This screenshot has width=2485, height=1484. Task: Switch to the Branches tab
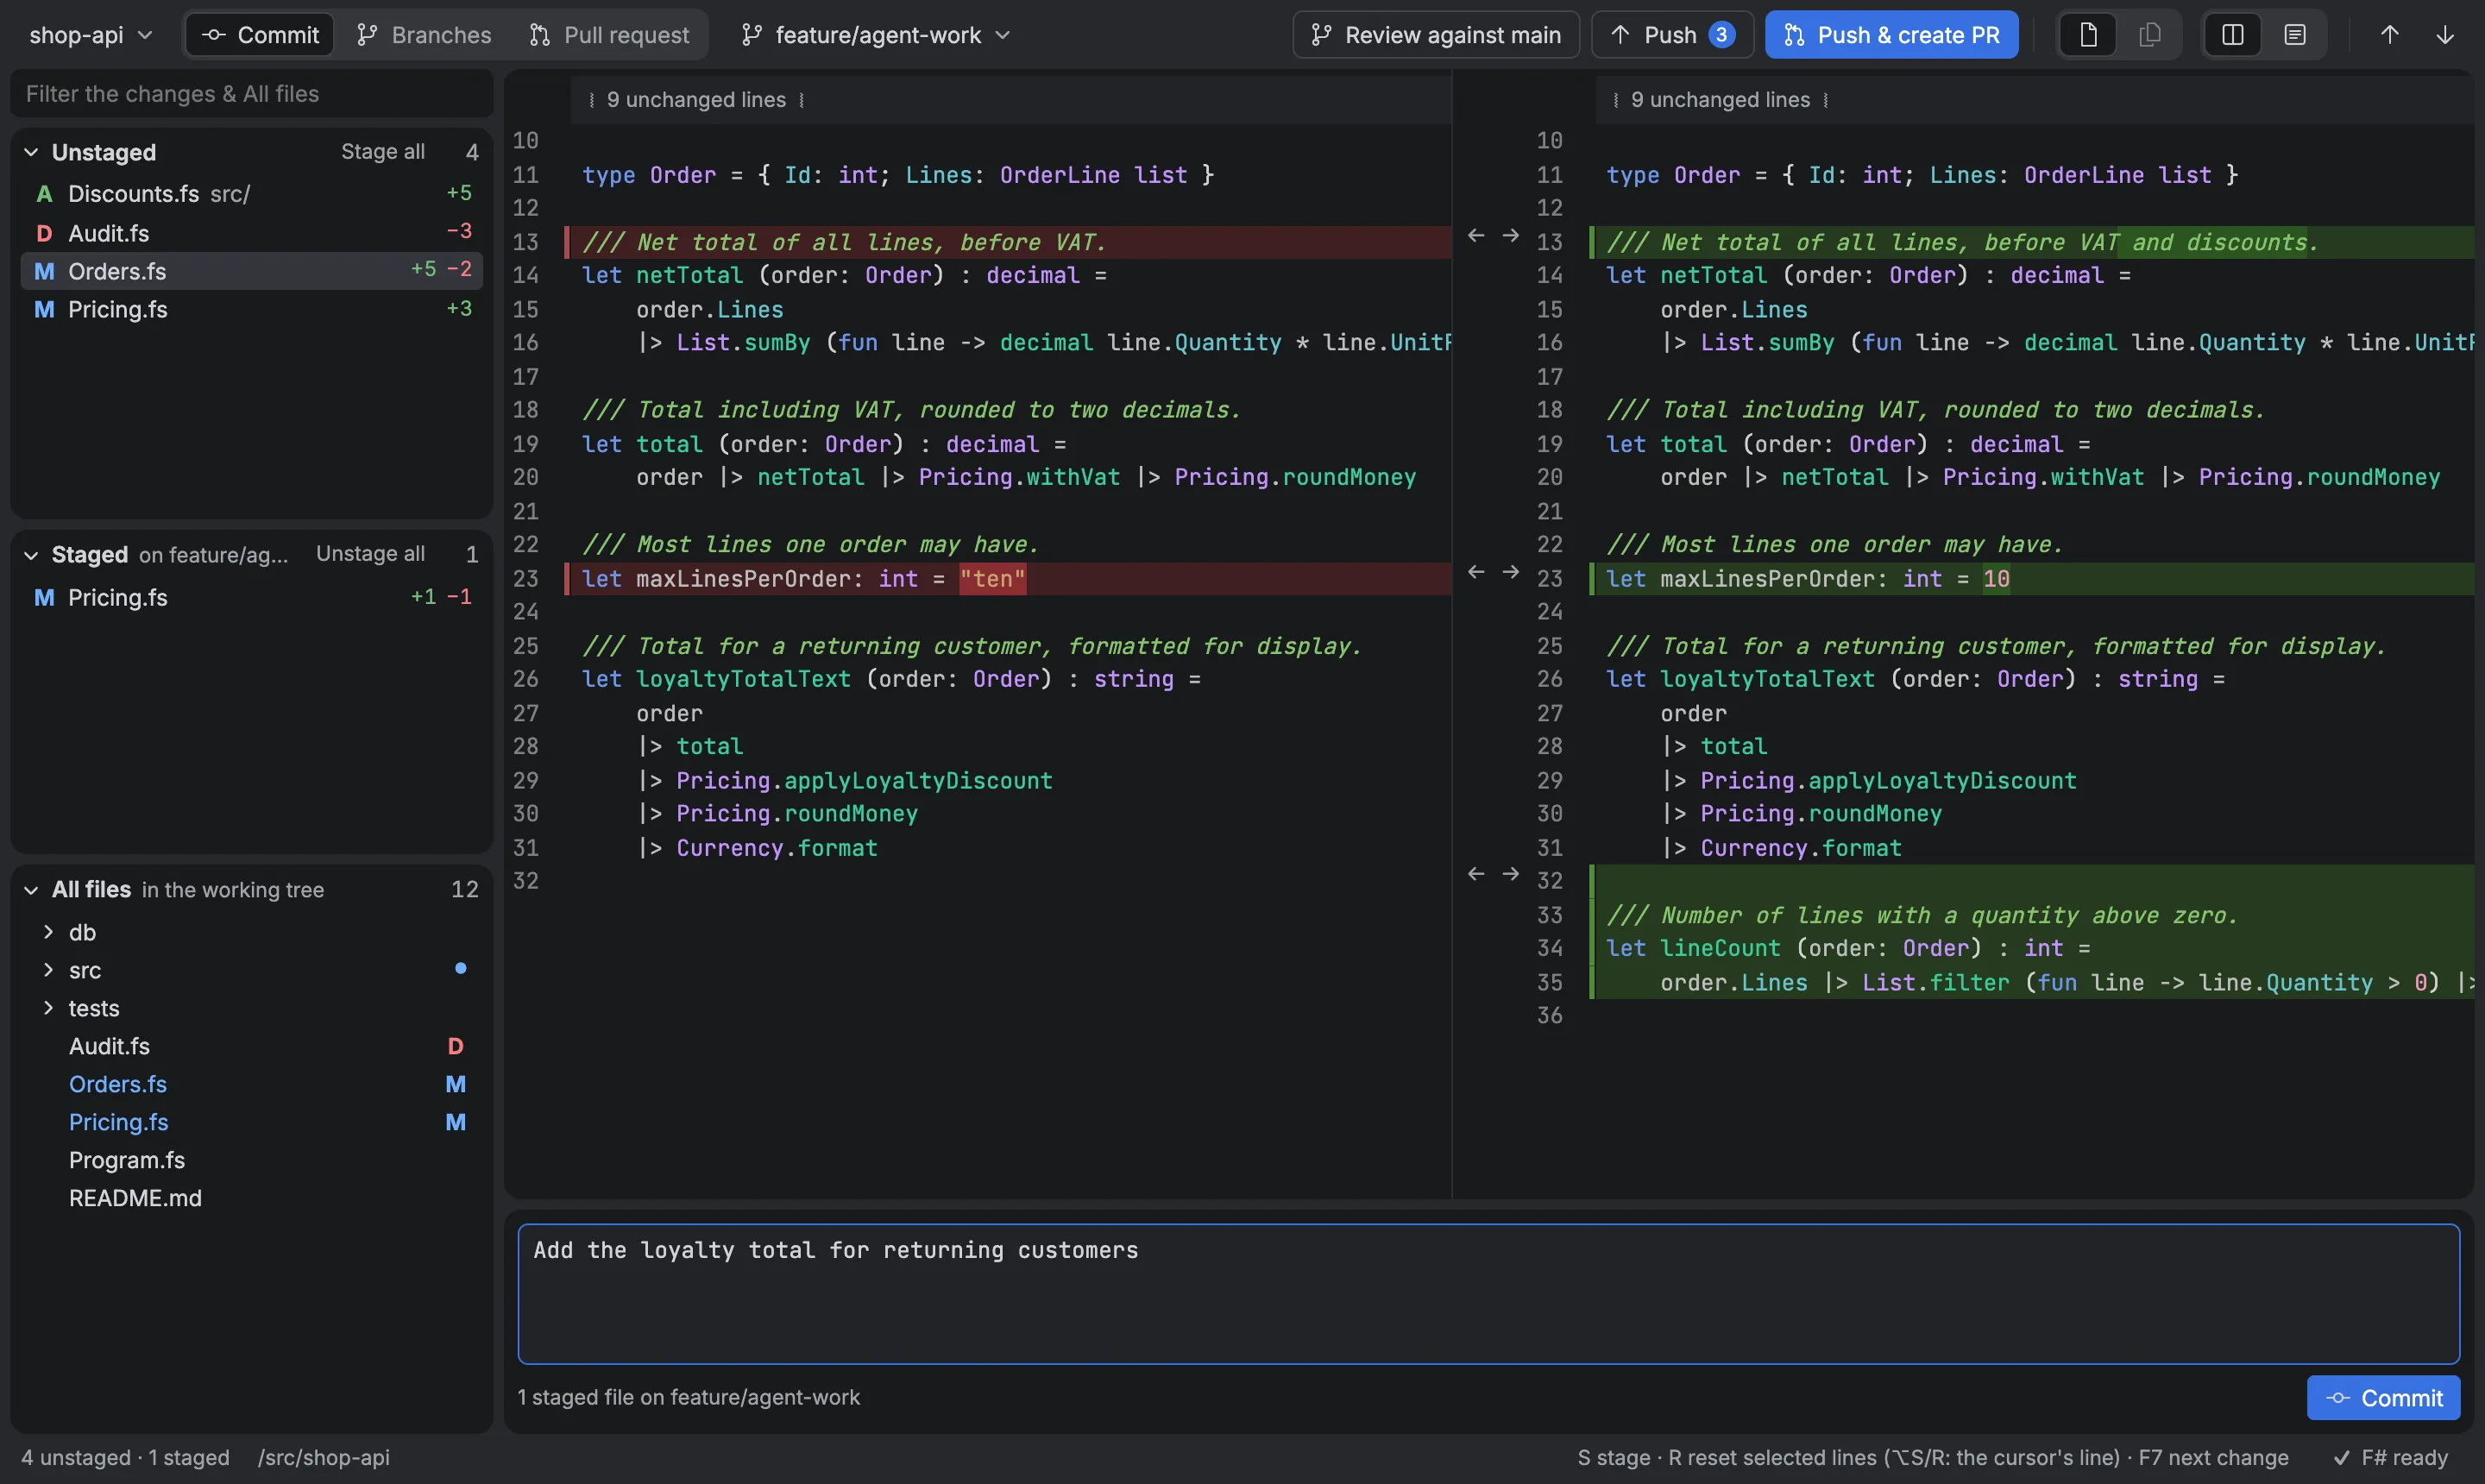(x=424, y=35)
